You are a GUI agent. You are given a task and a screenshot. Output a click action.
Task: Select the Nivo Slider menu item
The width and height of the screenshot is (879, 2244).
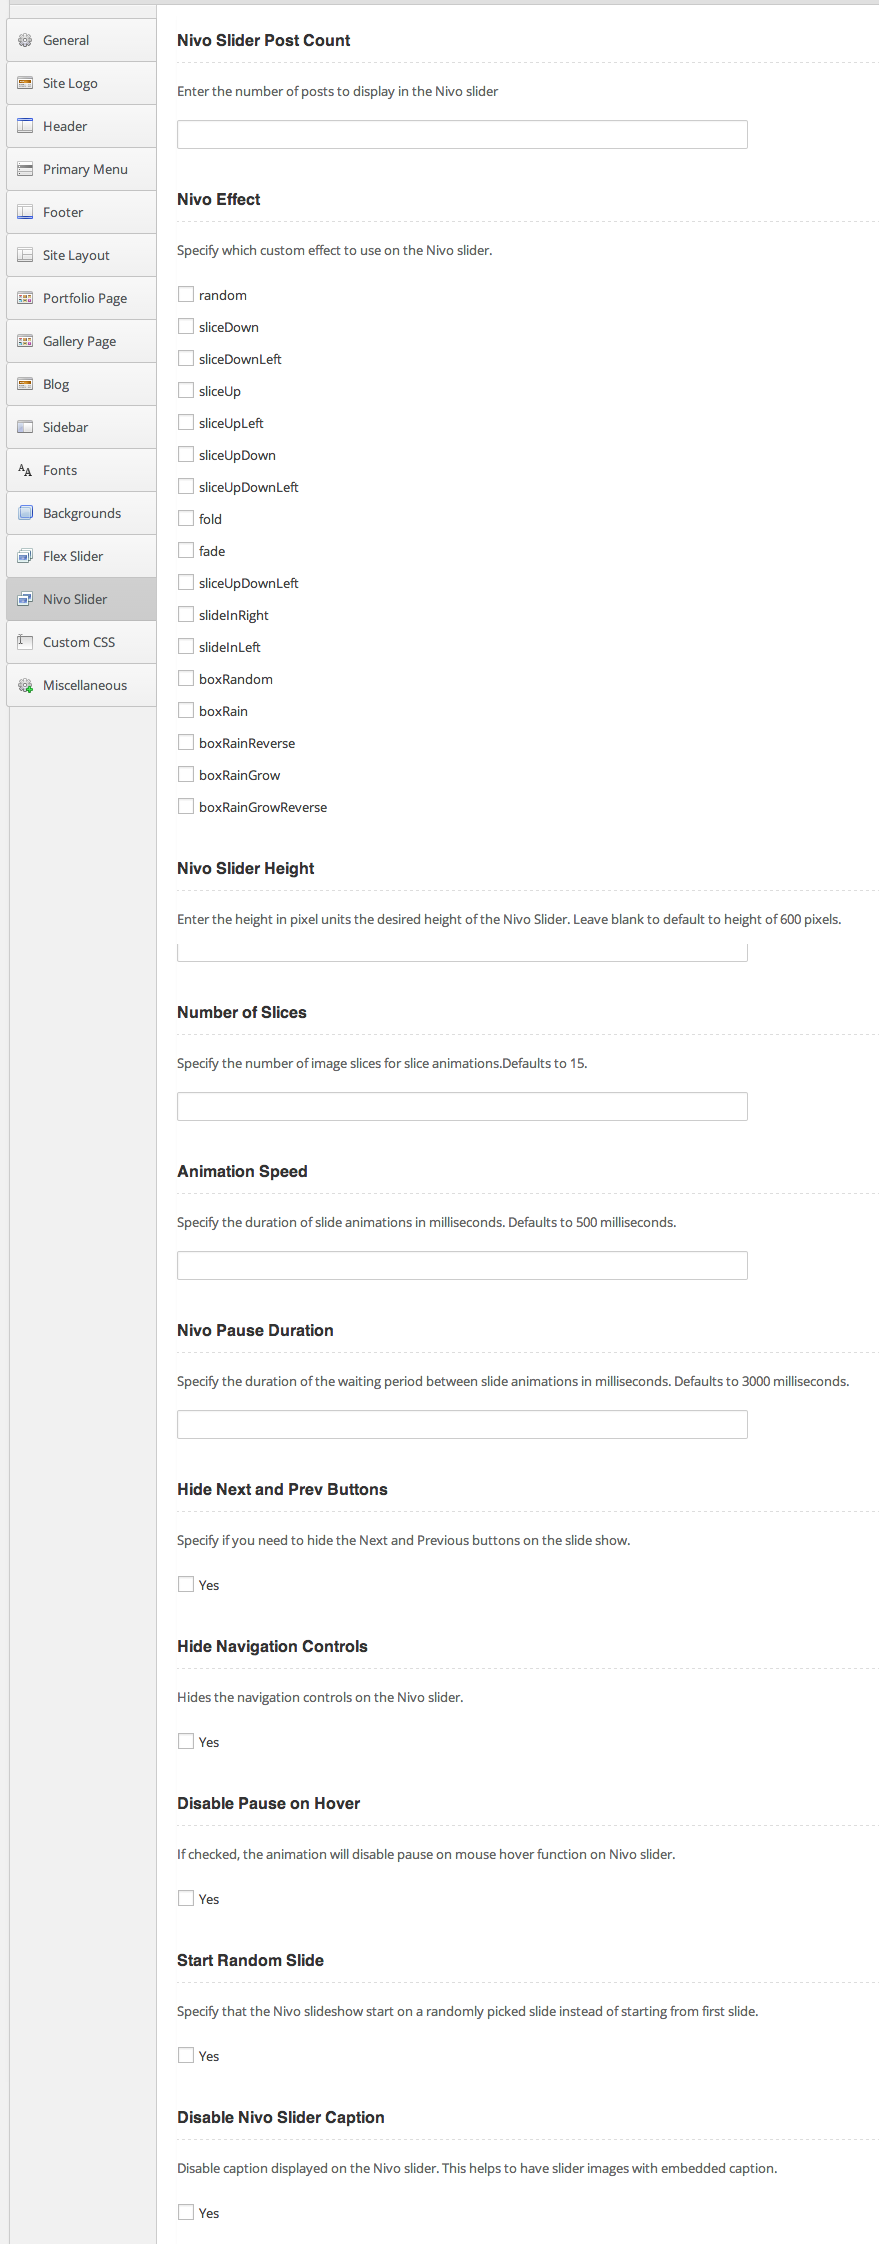[75, 599]
